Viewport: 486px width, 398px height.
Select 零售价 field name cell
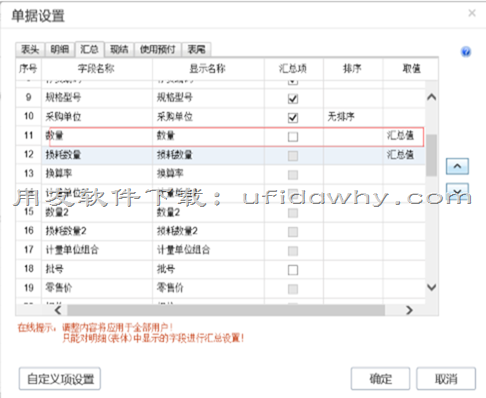point(97,288)
